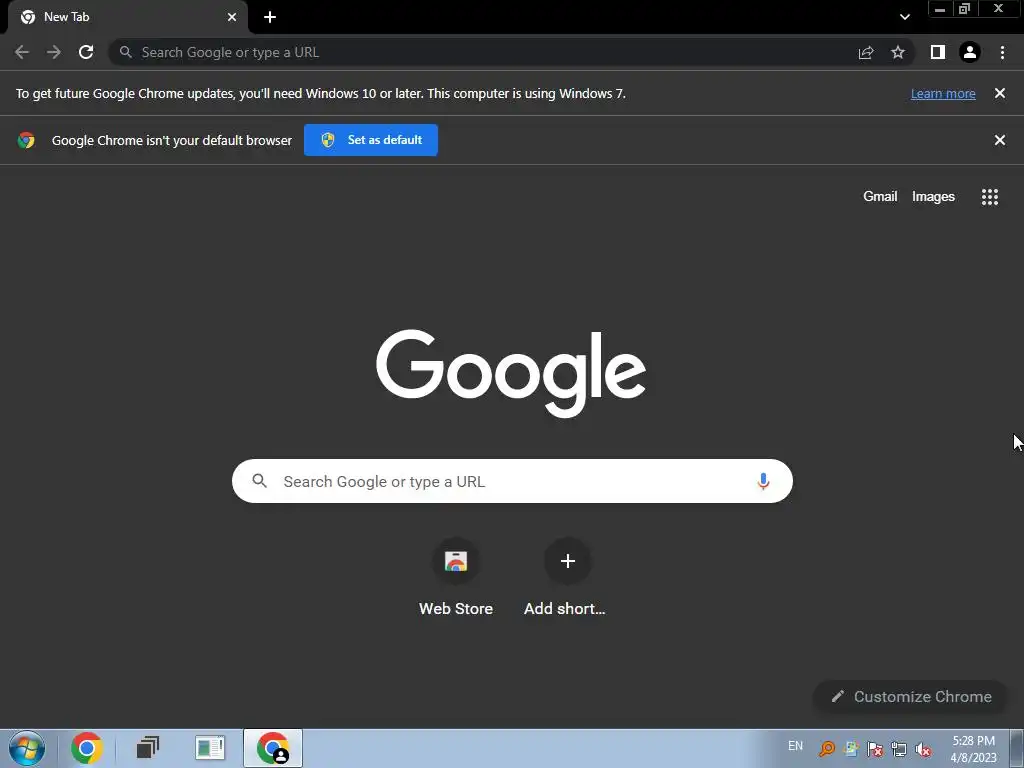Viewport: 1024px width, 768px height.
Task: Open the Images link
Action: (933, 197)
